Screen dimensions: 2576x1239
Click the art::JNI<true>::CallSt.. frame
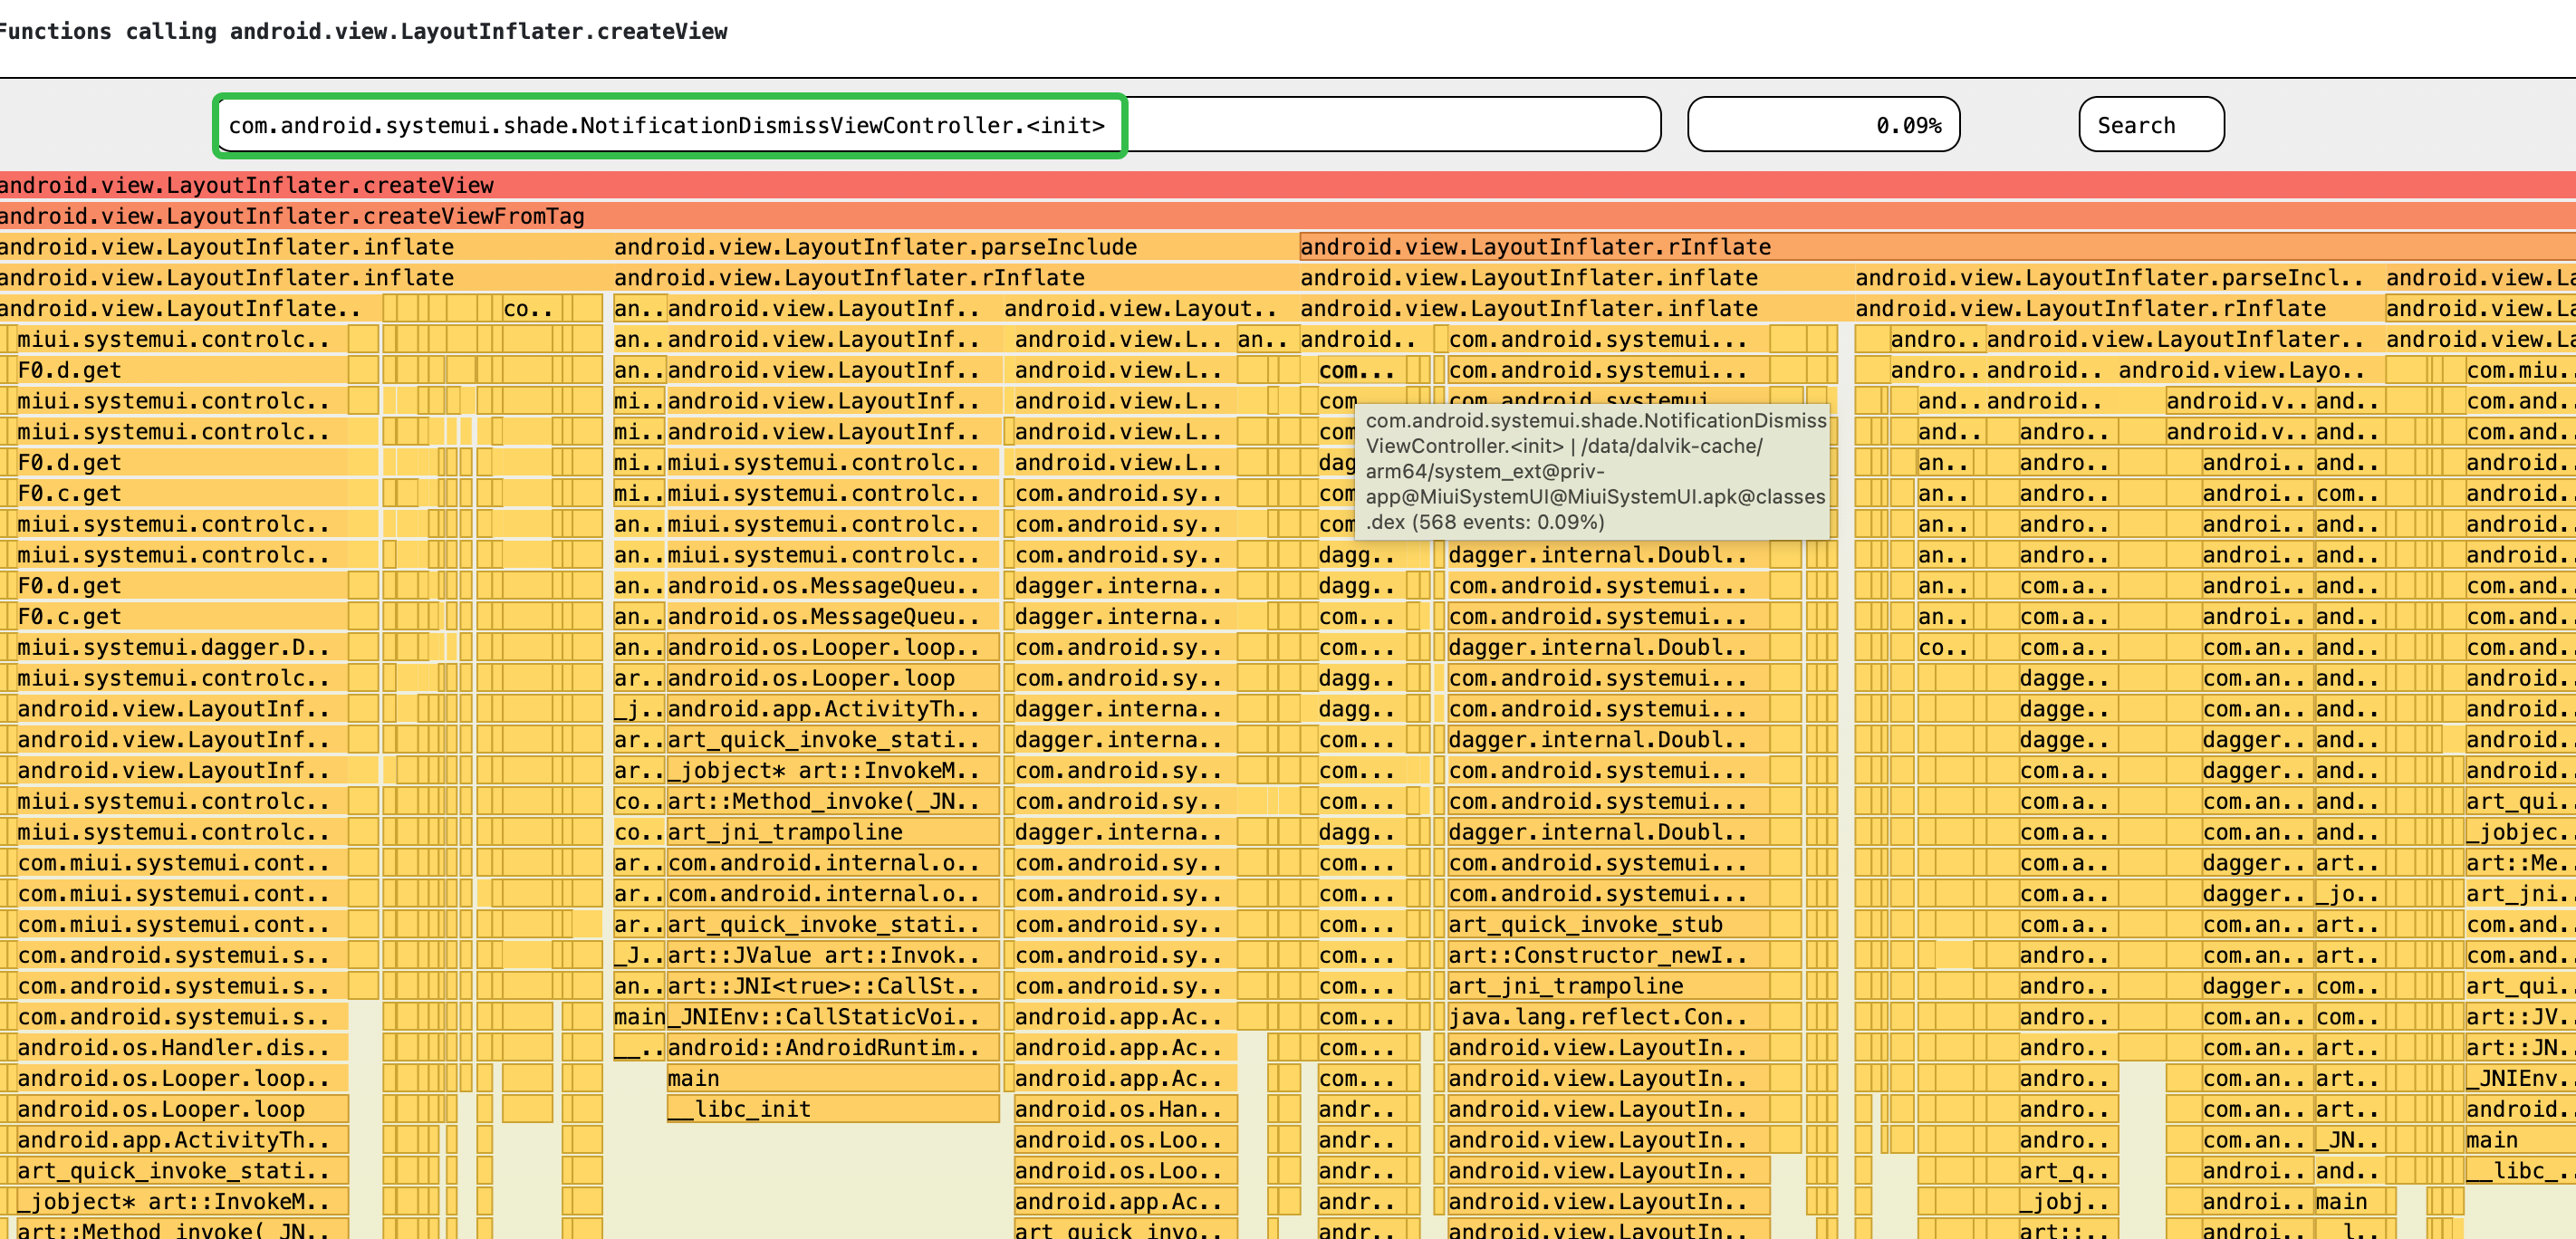point(832,986)
